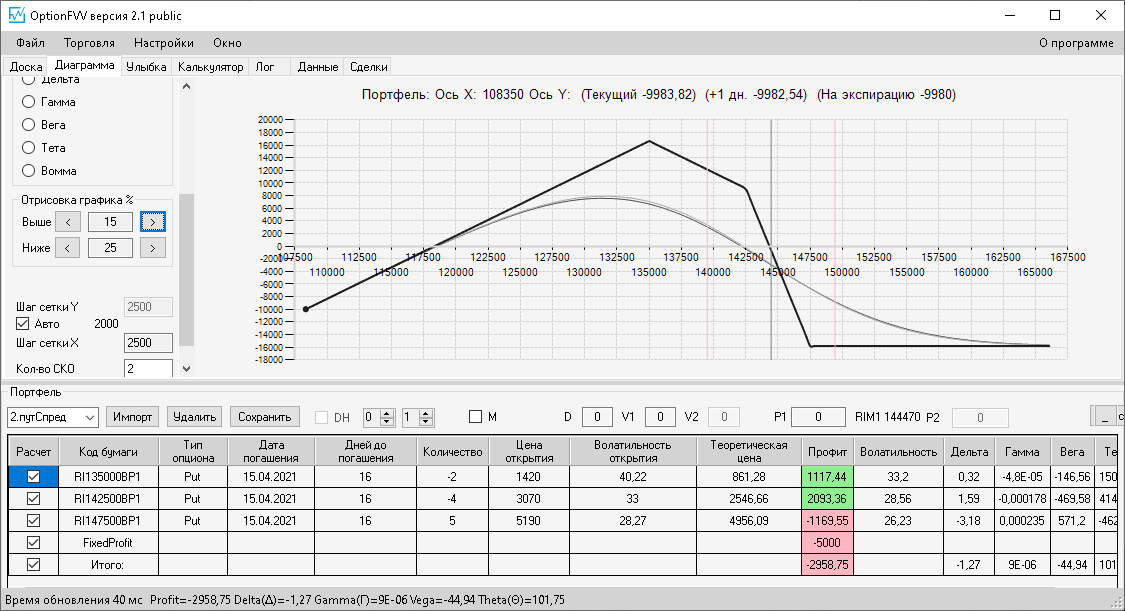
Task: Click the FixedProfit value -5000
Action: click(x=827, y=543)
